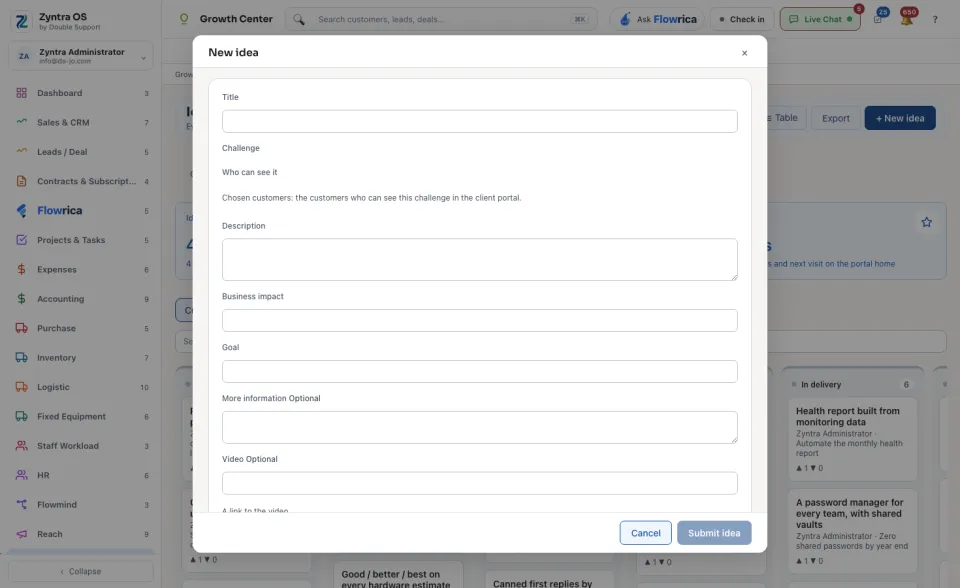Open Live Chat
The height and width of the screenshot is (588, 960).
[x=820, y=19]
